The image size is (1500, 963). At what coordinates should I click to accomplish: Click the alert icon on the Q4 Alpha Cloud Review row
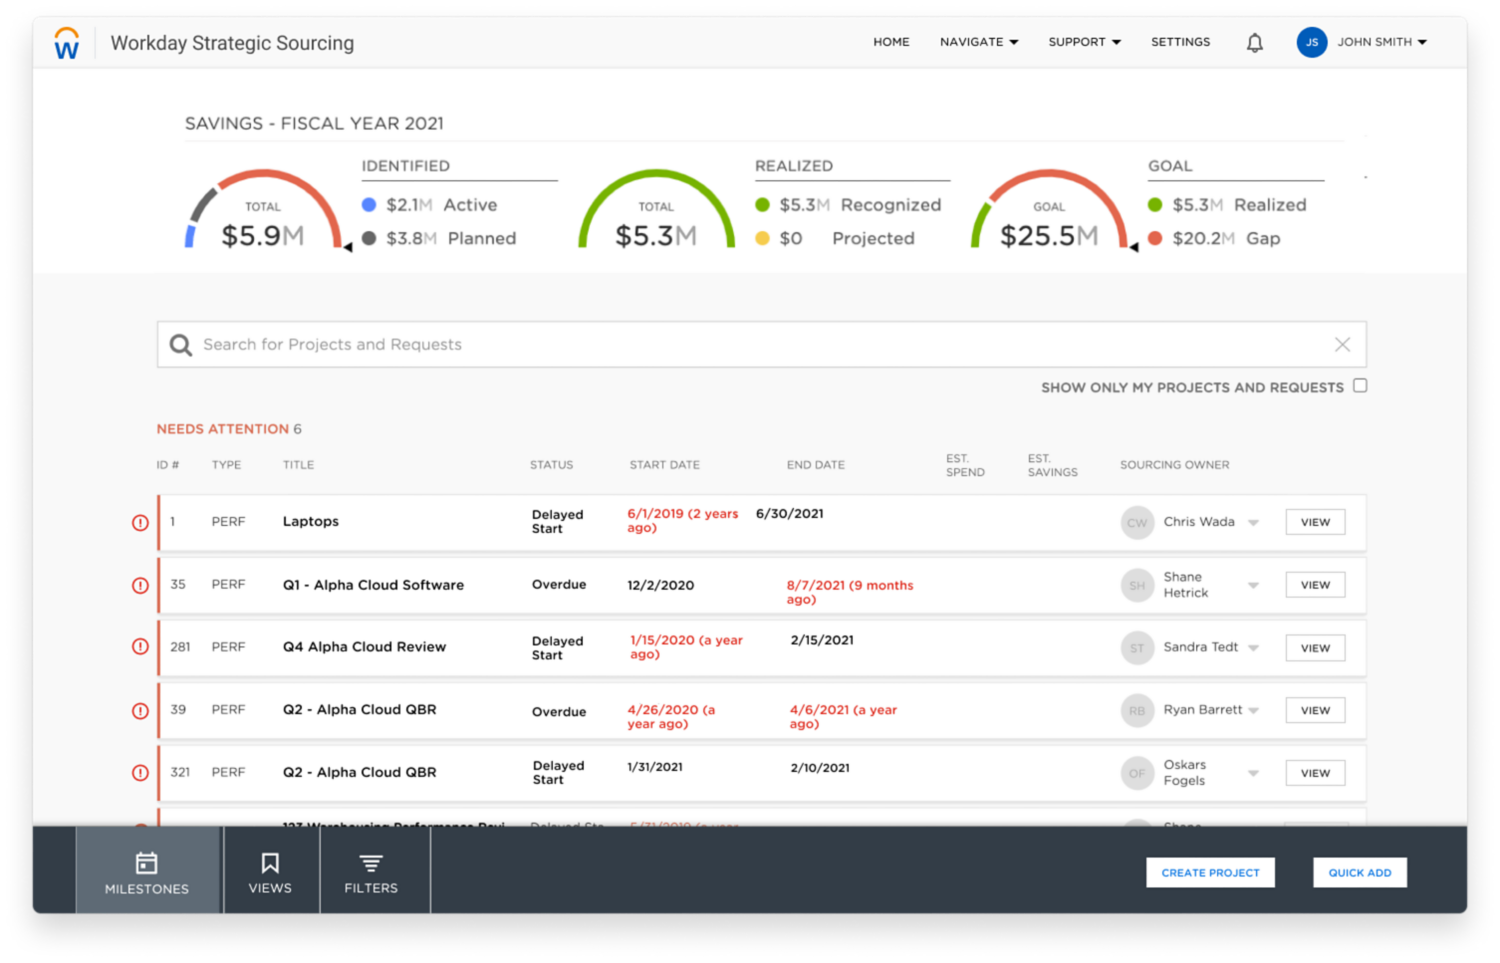[139, 647]
